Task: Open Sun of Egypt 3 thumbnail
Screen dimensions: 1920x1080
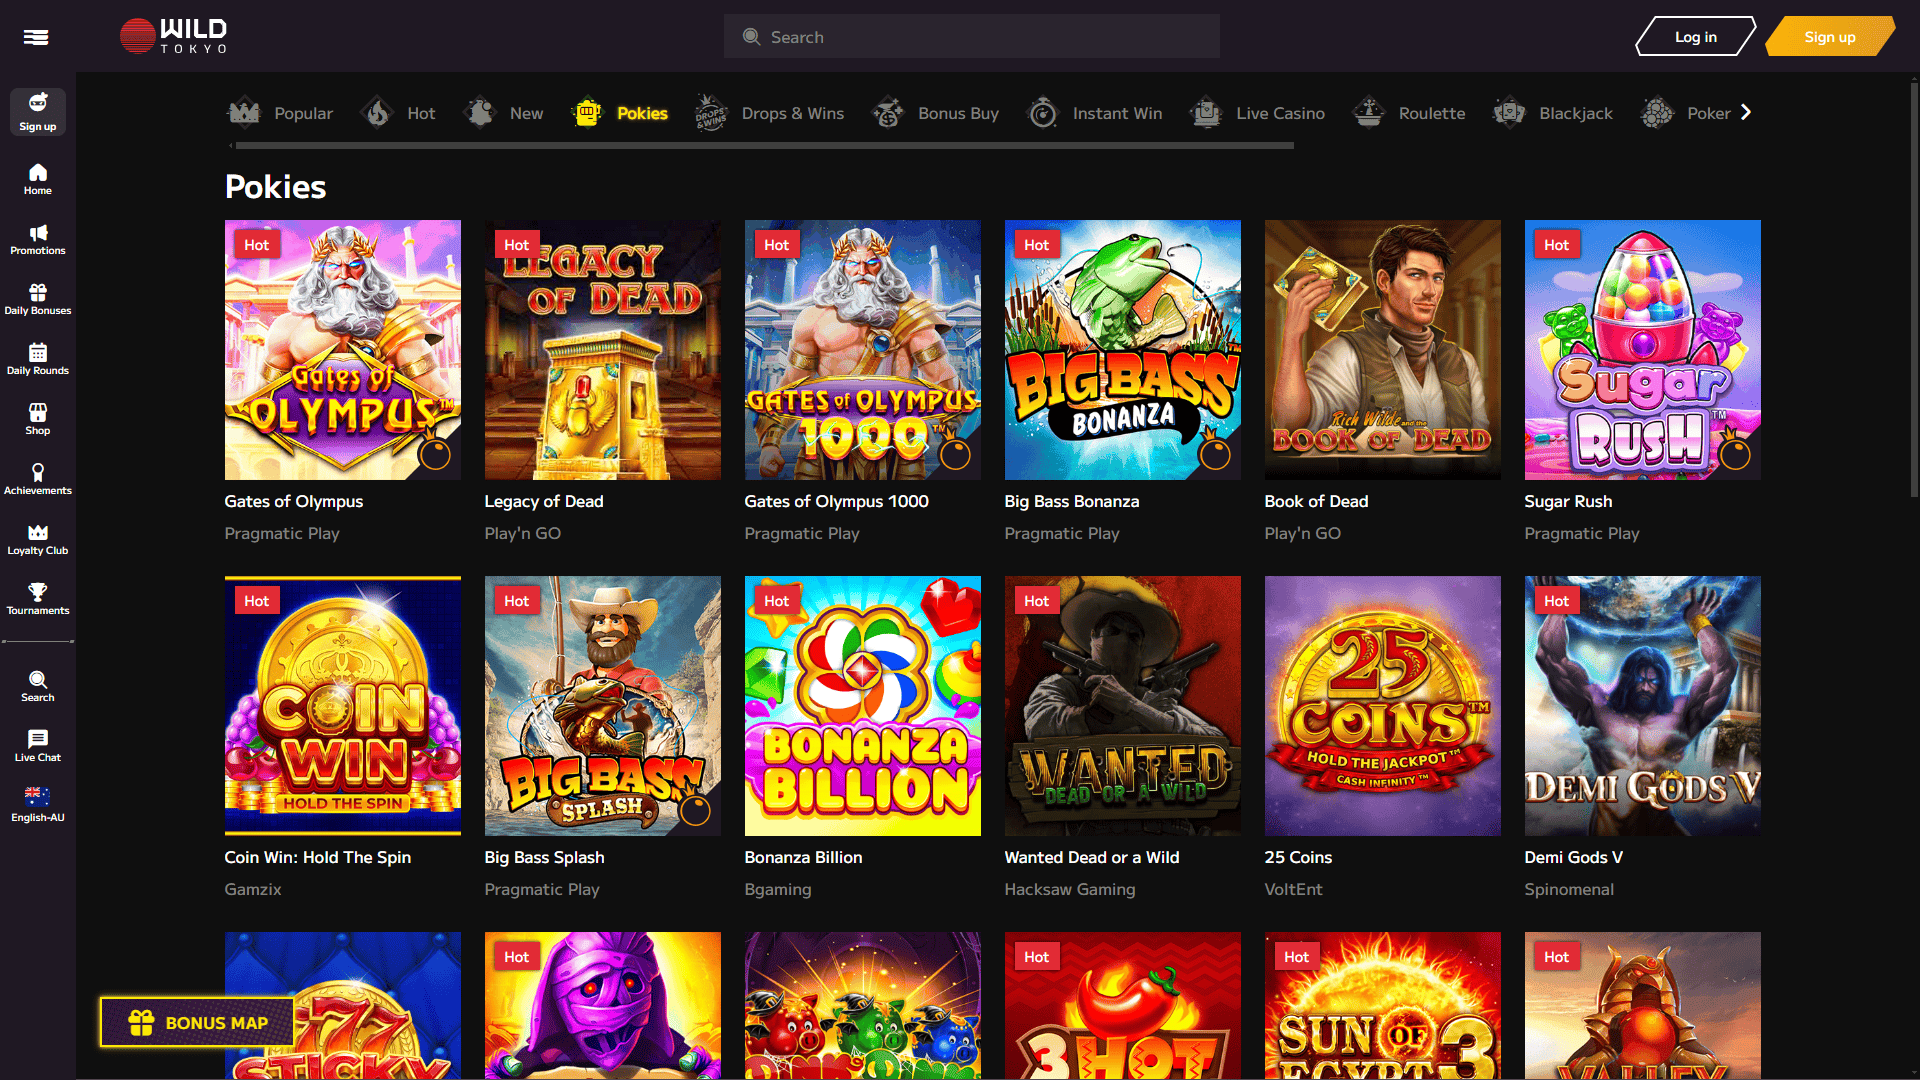Action: [x=1383, y=1005]
